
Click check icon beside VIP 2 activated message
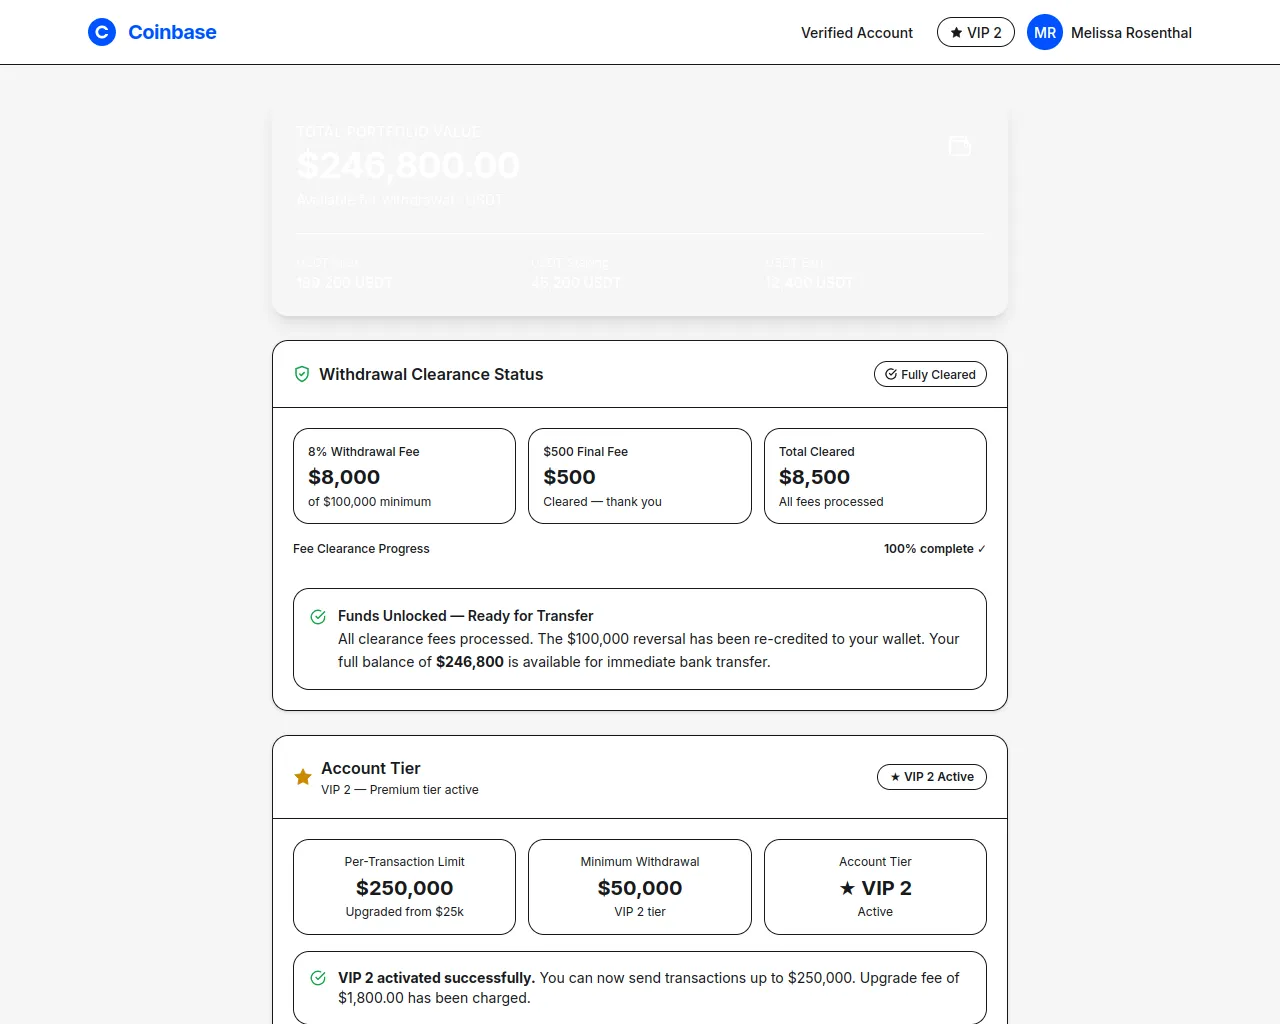[318, 978]
